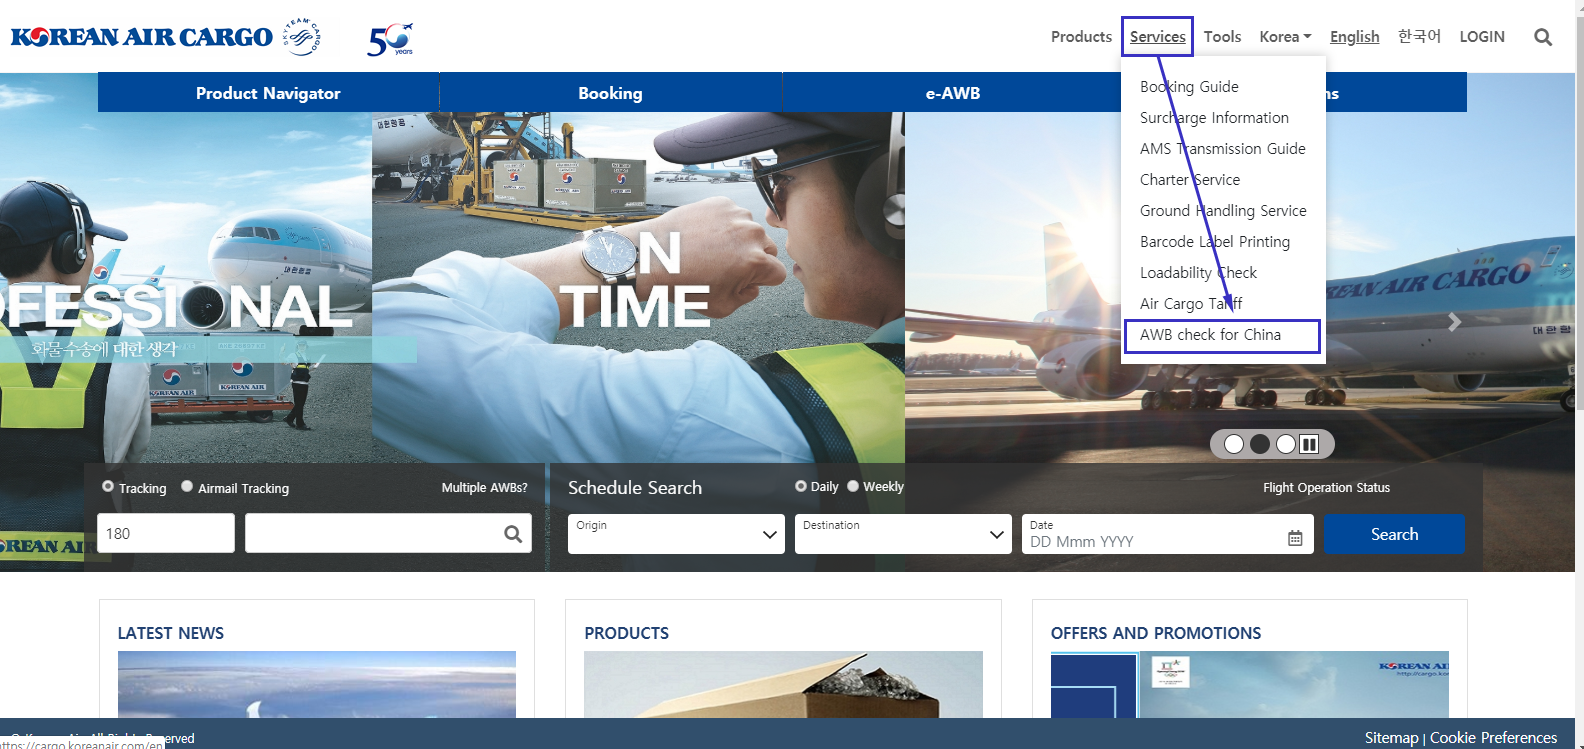1584x749 pixels.
Task: Switch language to English
Action: pyautogui.click(x=1354, y=37)
